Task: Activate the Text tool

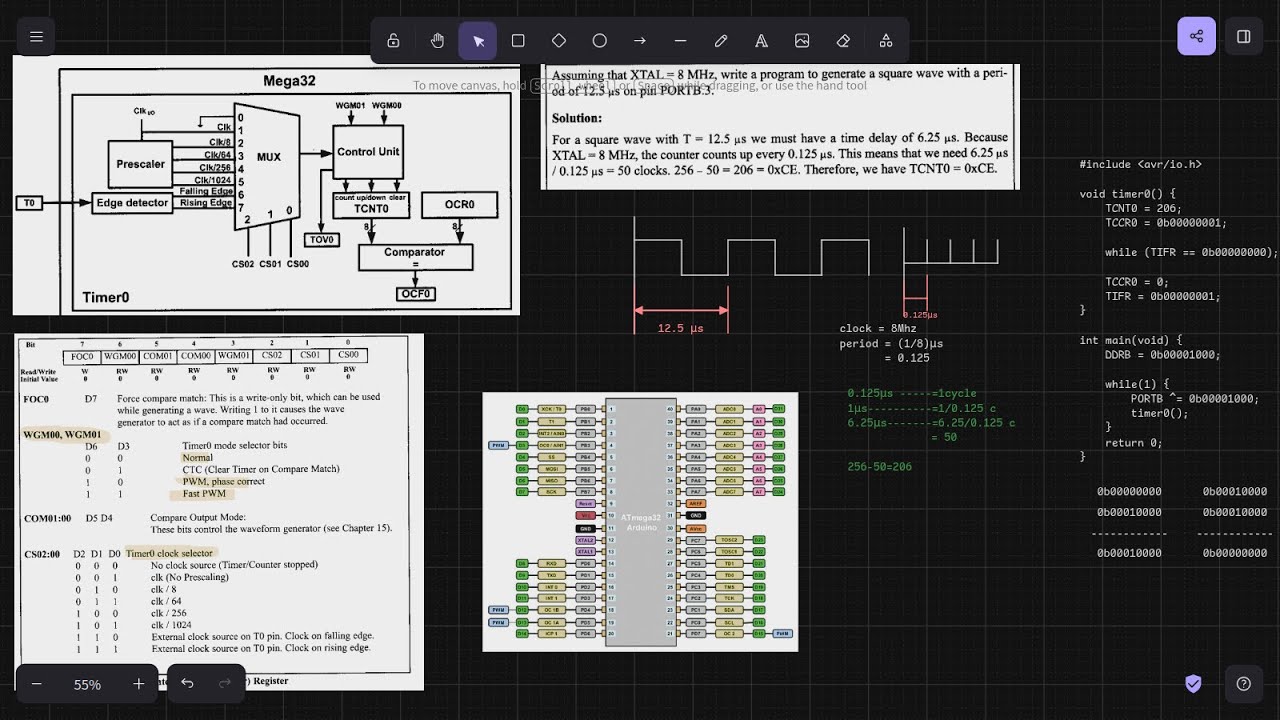Action: click(x=761, y=41)
